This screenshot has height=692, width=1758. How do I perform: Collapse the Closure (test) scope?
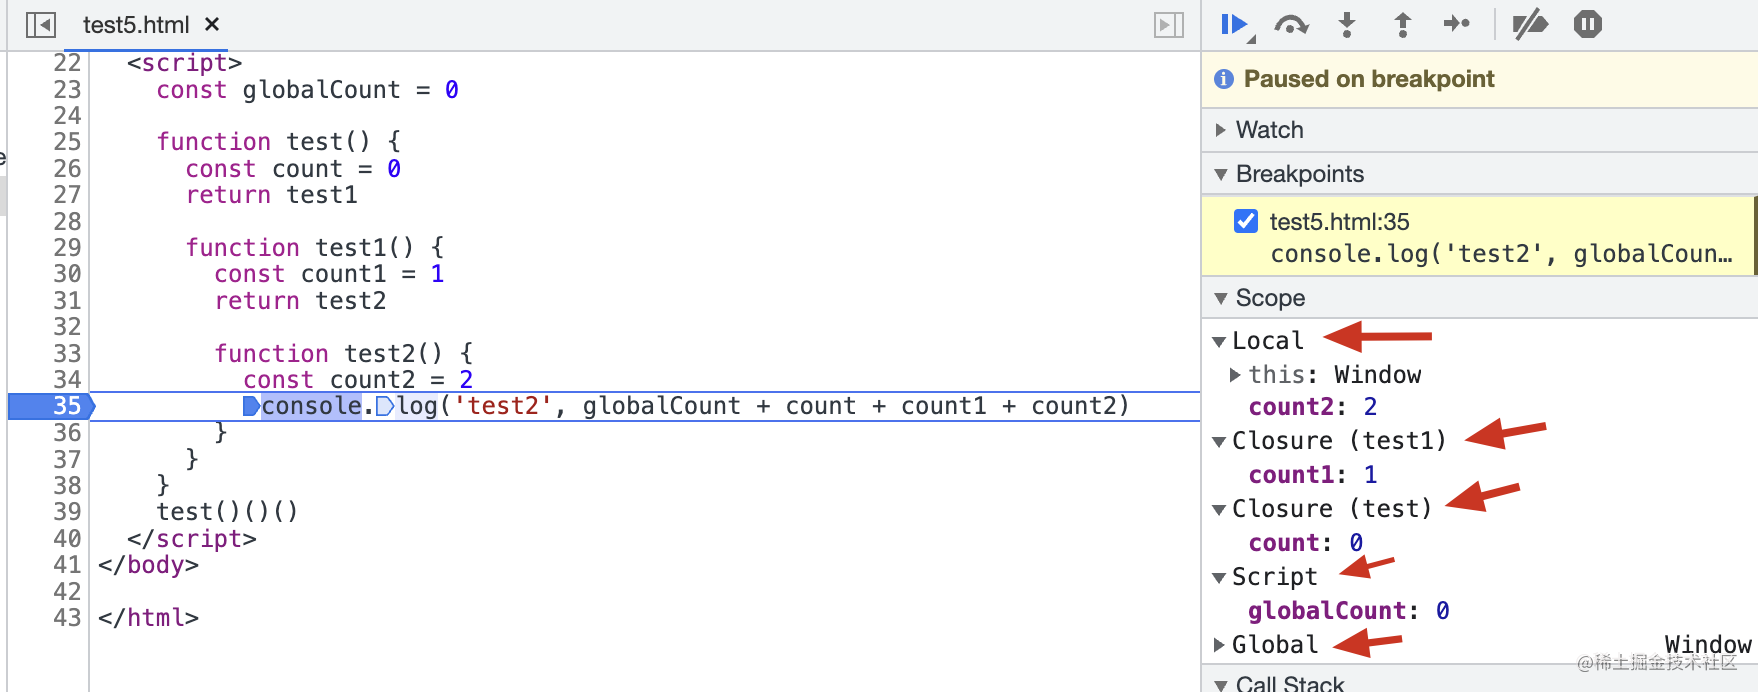[1219, 510]
